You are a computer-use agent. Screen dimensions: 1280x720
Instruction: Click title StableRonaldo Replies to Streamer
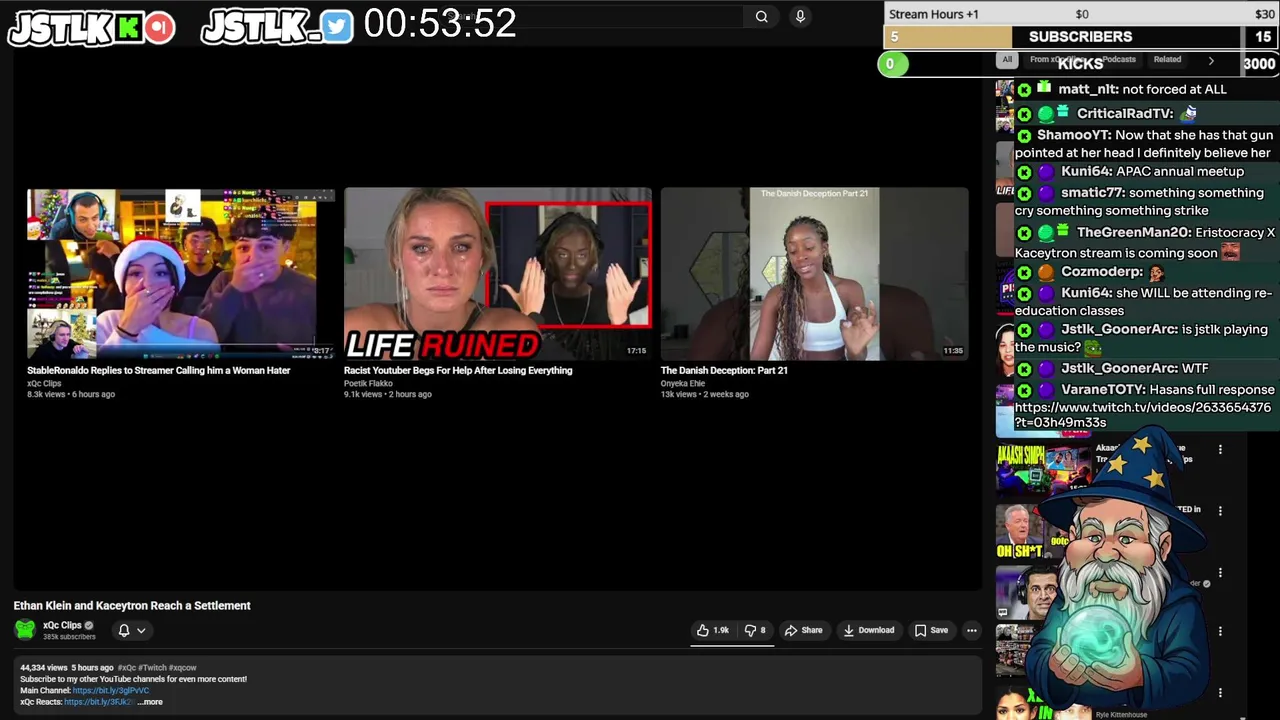pos(158,370)
